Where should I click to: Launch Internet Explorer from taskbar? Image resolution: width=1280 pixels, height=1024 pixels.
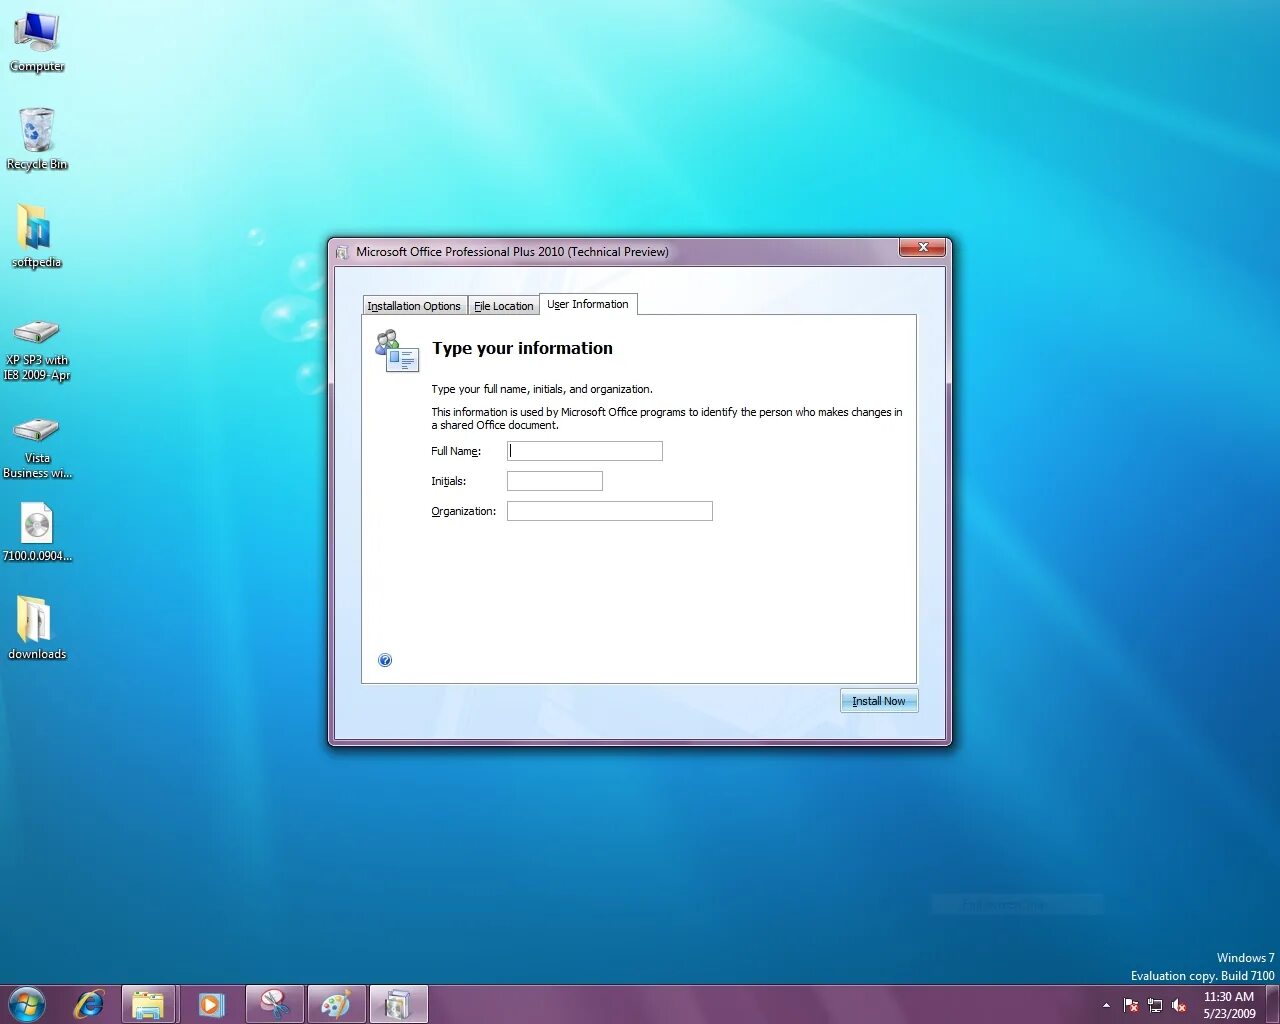pyautogui.click(x=89, y=1004)
